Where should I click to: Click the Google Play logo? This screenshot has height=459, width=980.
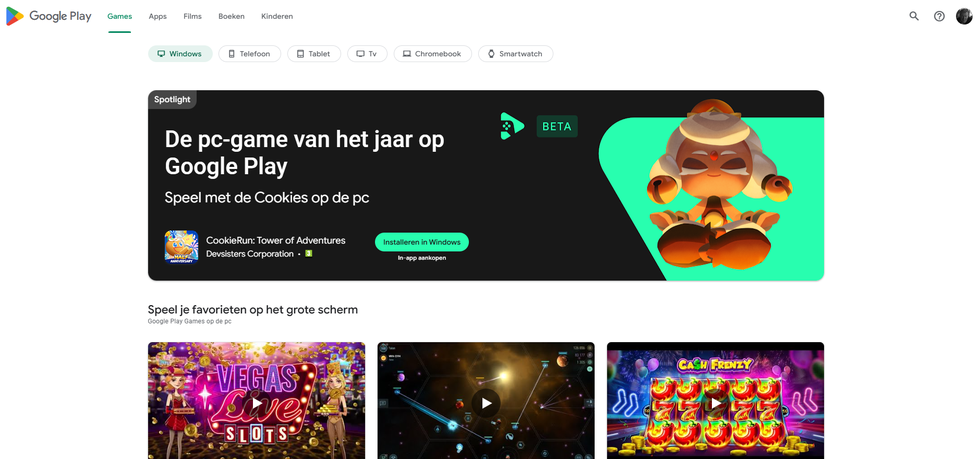point(49,16)
